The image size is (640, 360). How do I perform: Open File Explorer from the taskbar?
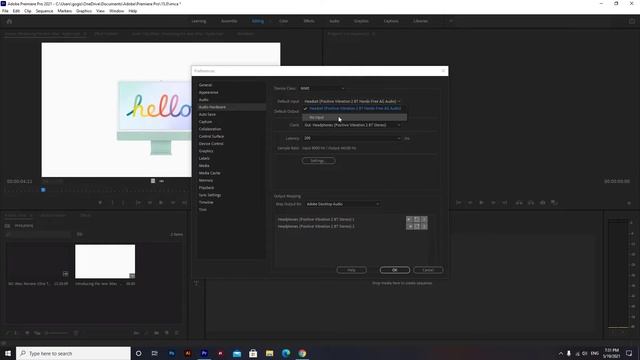click(x=269, y=353)
